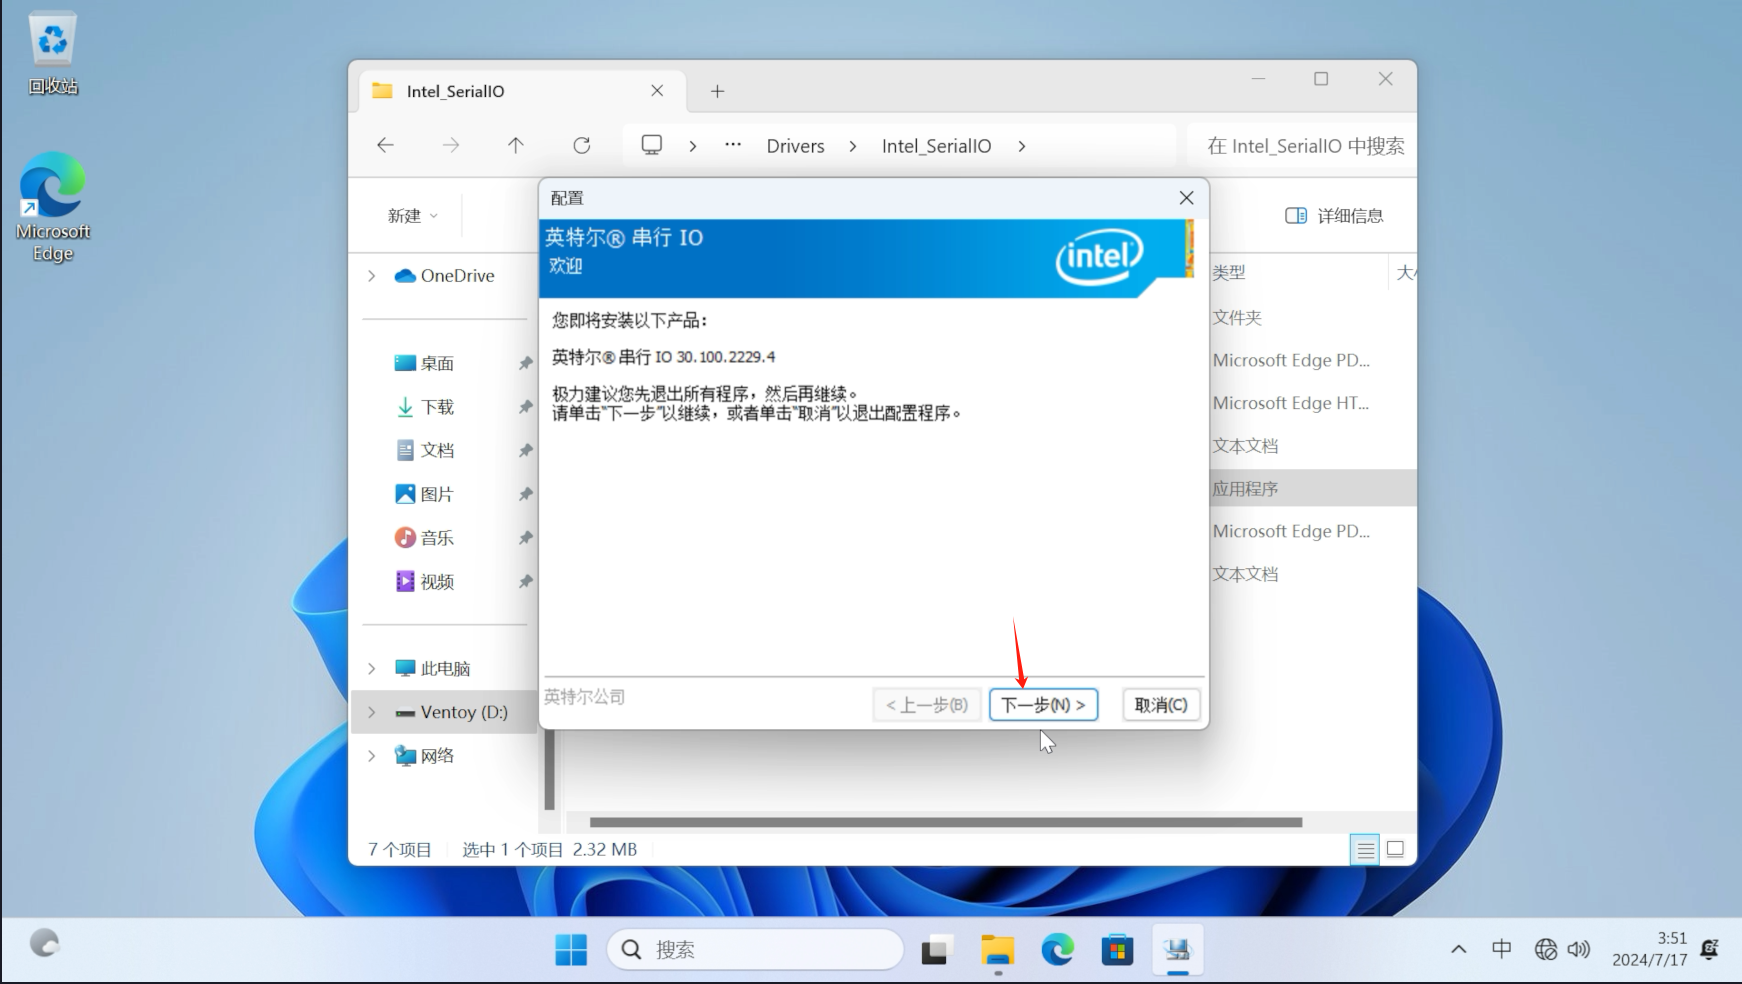Expand the 网络 (Network) node
Image resolution: width=1742 pixels, height=984 pixels.
[372, 755]
